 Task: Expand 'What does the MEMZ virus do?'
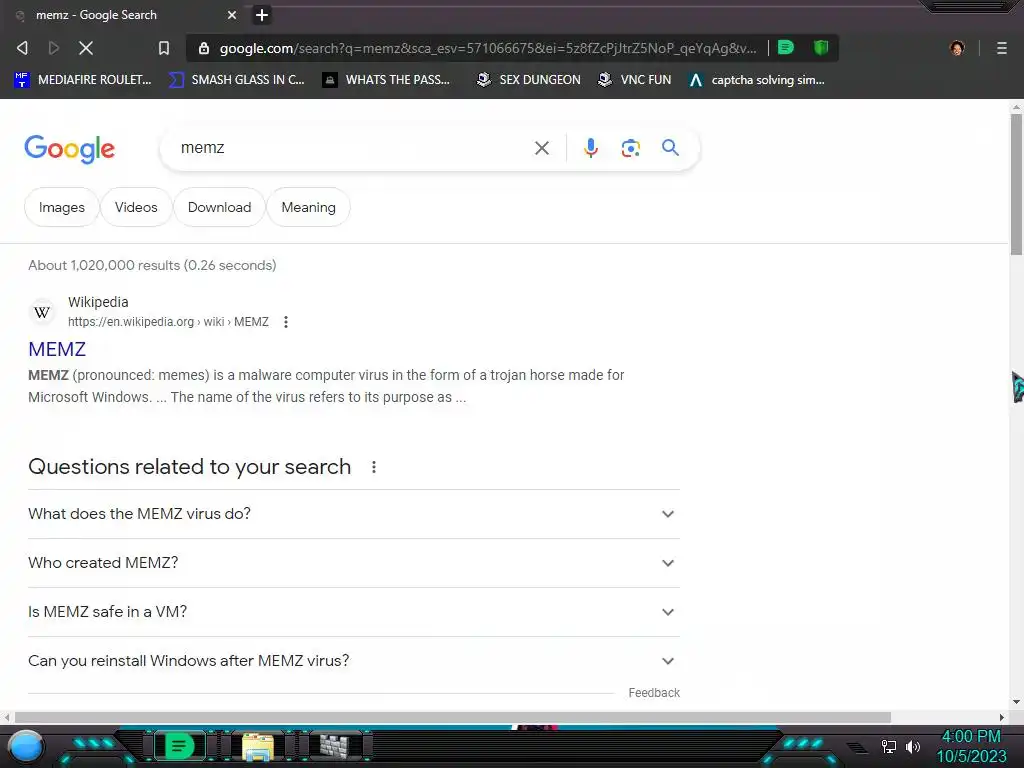(x=353, y=514)
